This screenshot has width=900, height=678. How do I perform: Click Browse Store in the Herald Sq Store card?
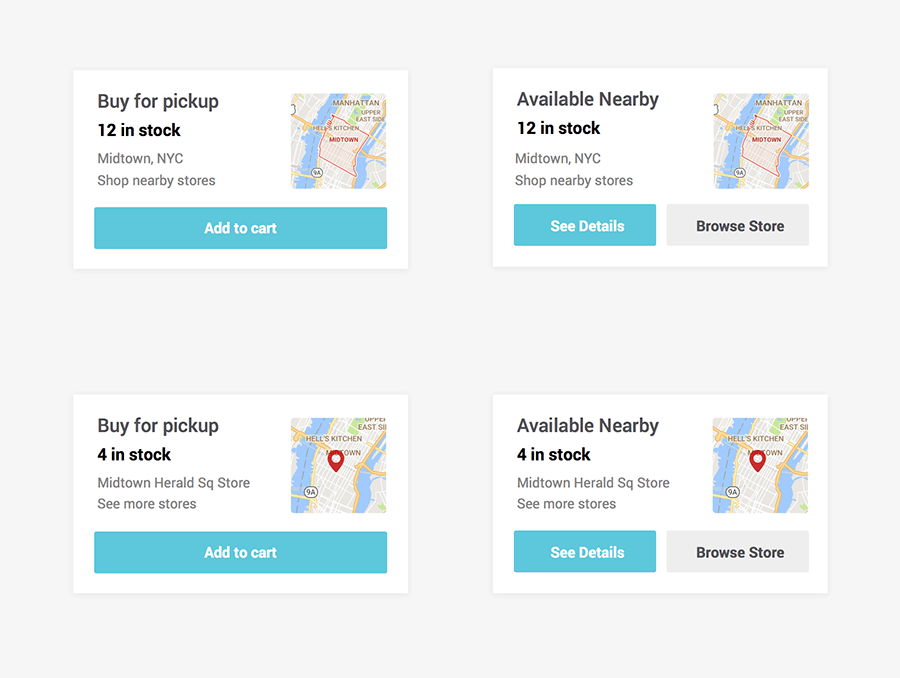738,551
